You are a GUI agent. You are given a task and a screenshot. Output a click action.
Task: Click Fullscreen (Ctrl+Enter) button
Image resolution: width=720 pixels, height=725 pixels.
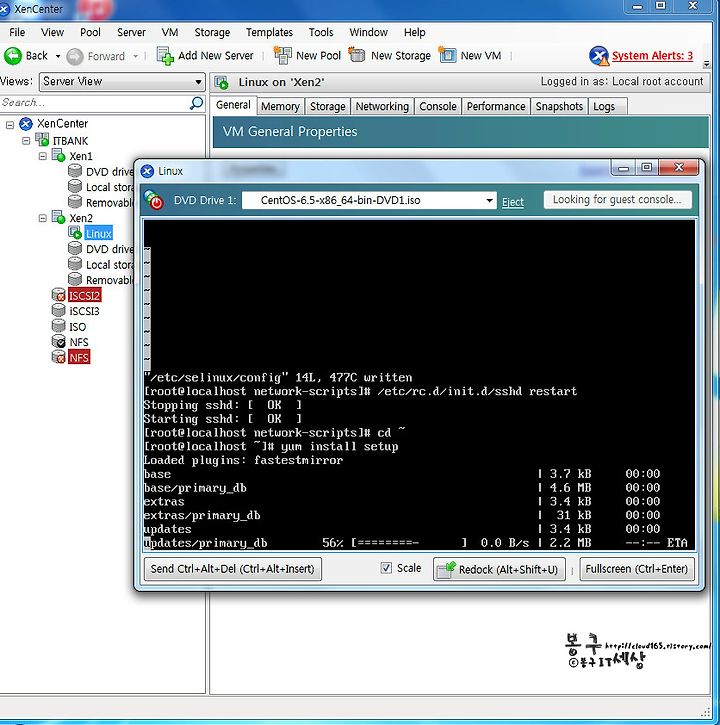click(637, 569)
